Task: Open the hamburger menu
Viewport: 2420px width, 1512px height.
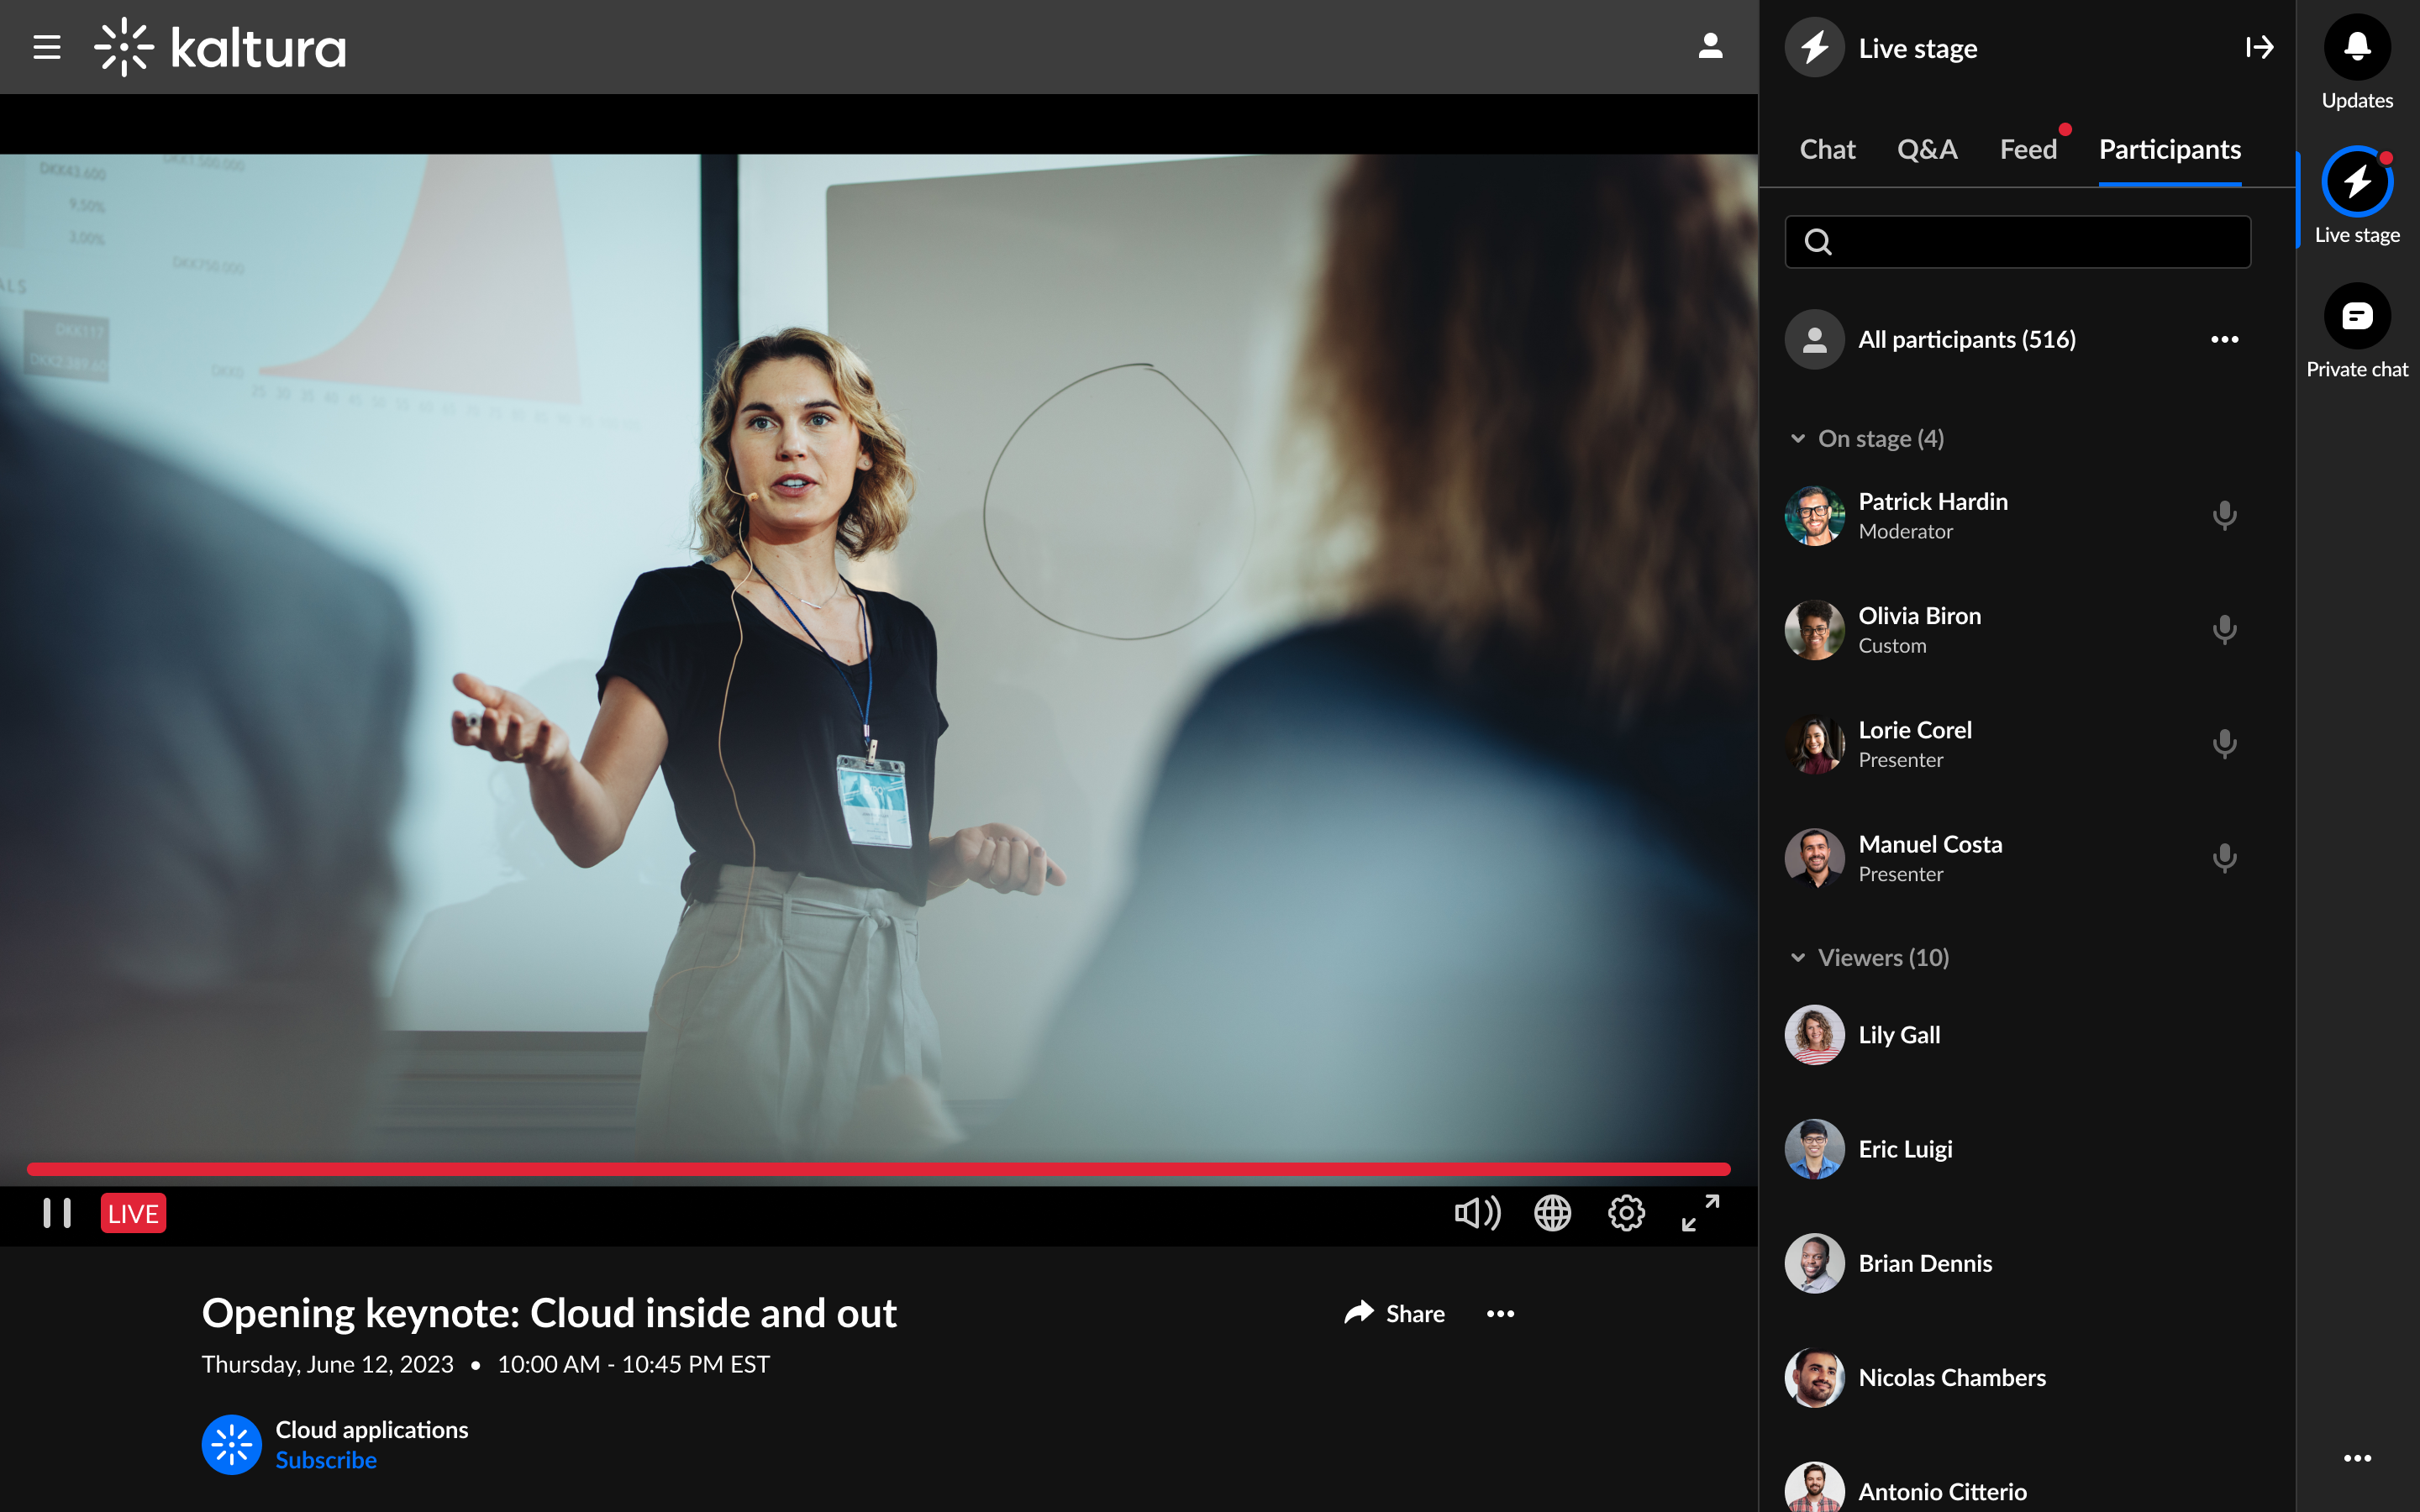Action: pos(47,47)
